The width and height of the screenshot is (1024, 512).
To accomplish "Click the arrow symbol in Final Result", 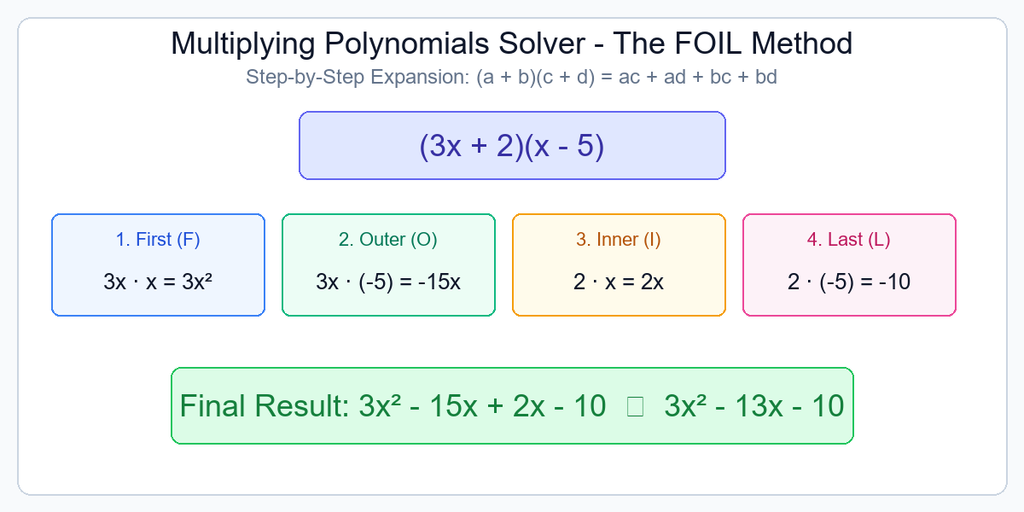I will [635, 407].
